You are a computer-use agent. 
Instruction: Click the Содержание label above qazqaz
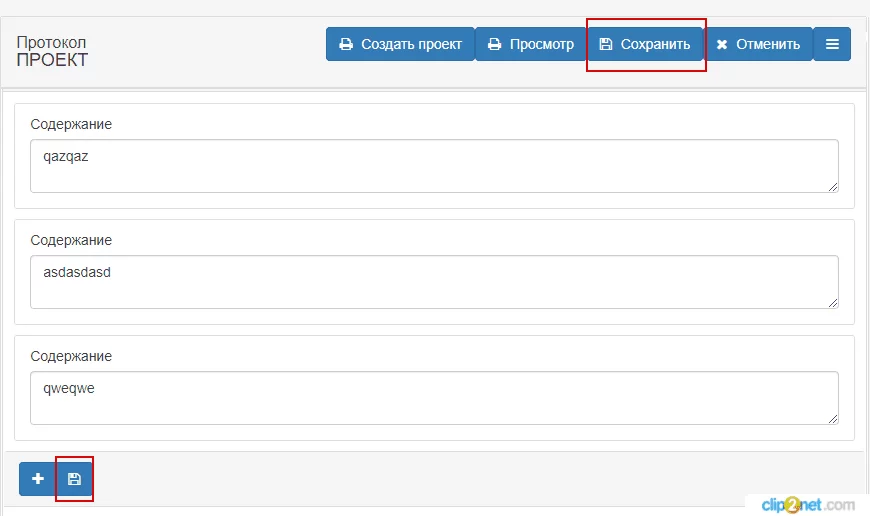click(x=71, y=124)
